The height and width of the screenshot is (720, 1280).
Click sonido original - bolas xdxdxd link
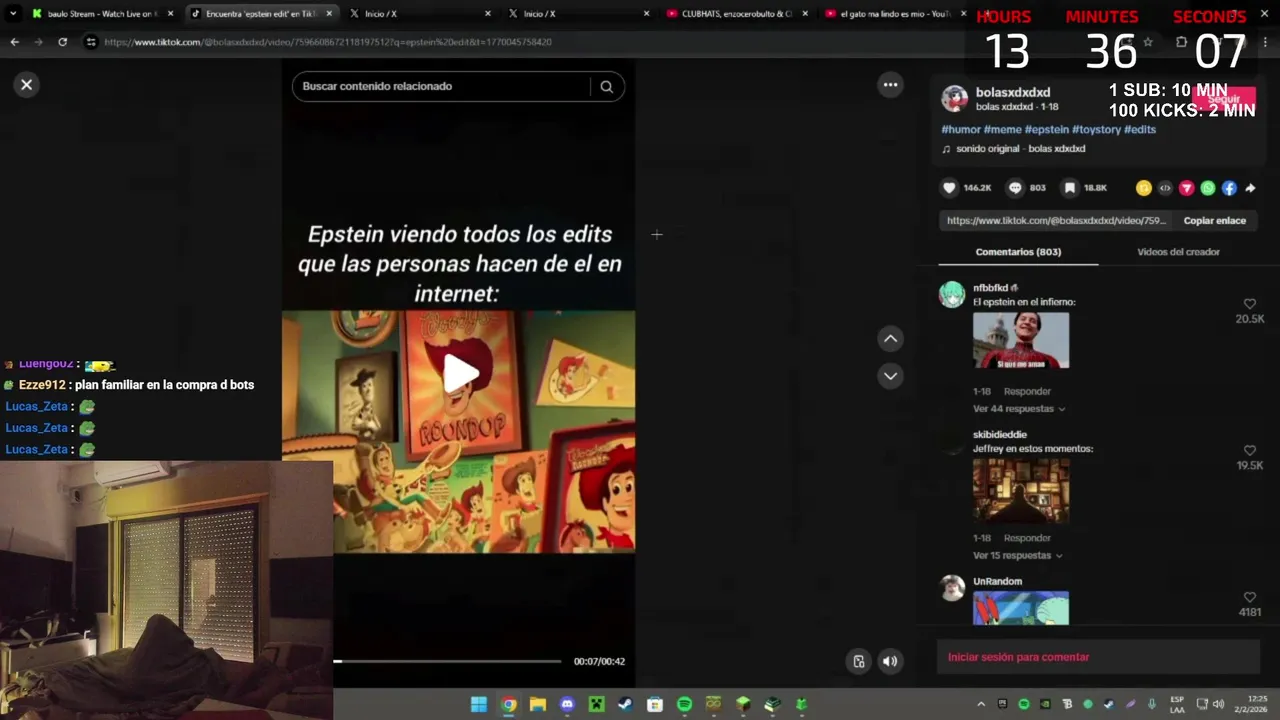click(1020, 149)
